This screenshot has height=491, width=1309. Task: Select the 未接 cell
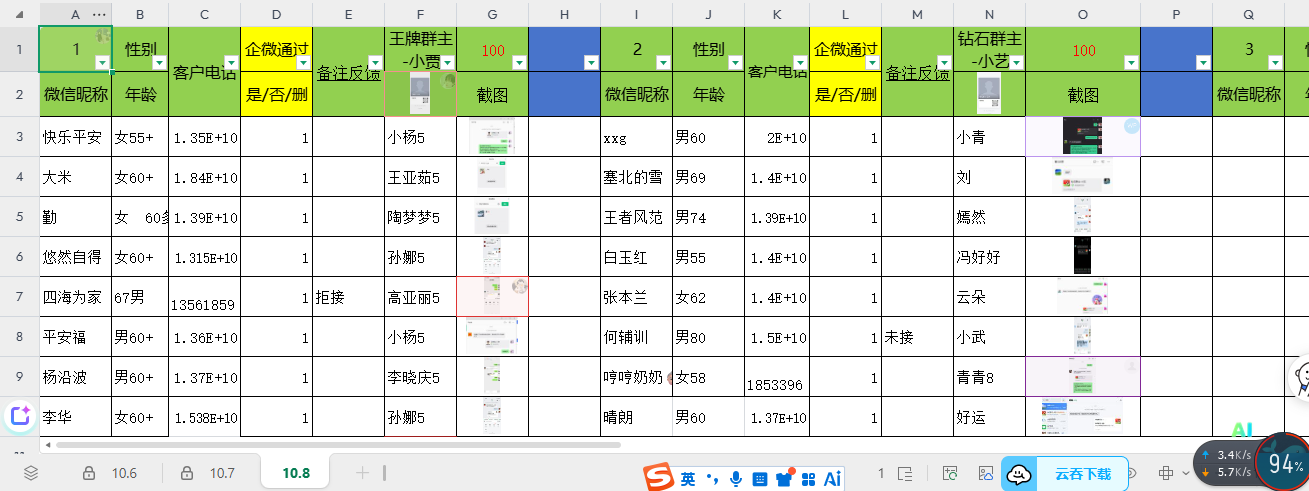pyautogui.click(x=917, y=337)
